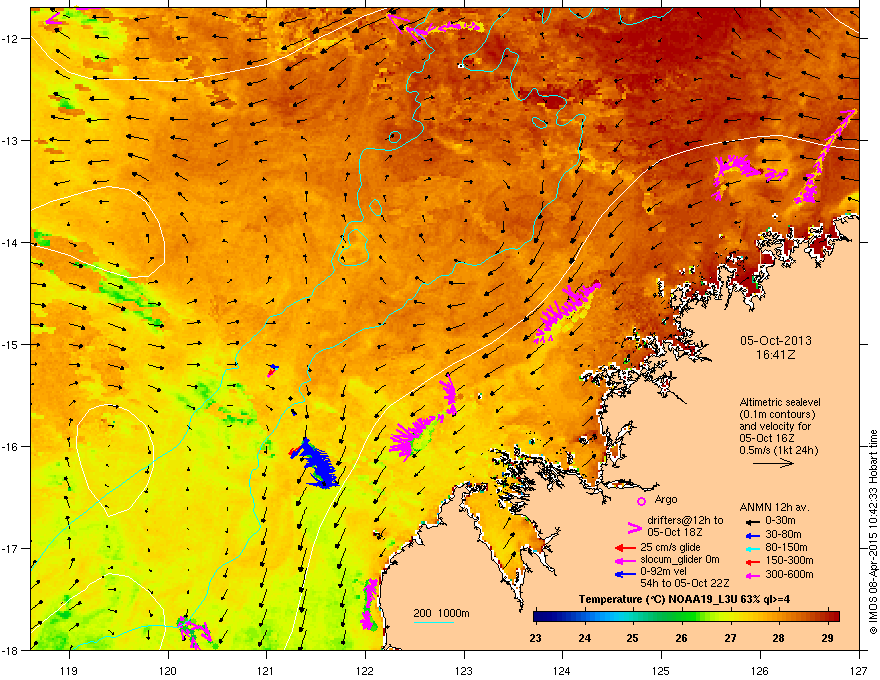Click the latitude axis label -18
Viewport: 880px width, 680px height.
pyautogui.click(x=10, y=650)
